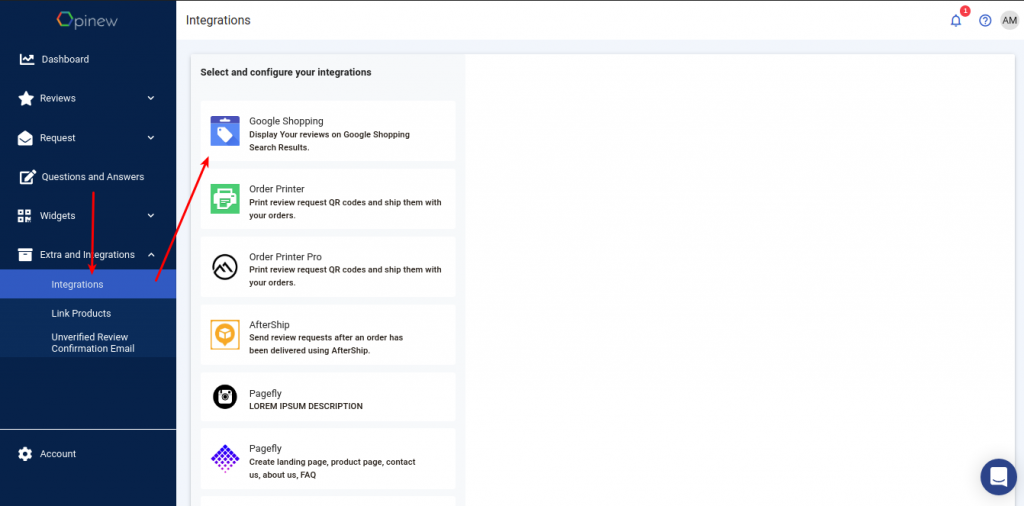This screenshot has width=1024, height=506.
Task: Open the chat support bubble
Action: click(x=999, y=477)
